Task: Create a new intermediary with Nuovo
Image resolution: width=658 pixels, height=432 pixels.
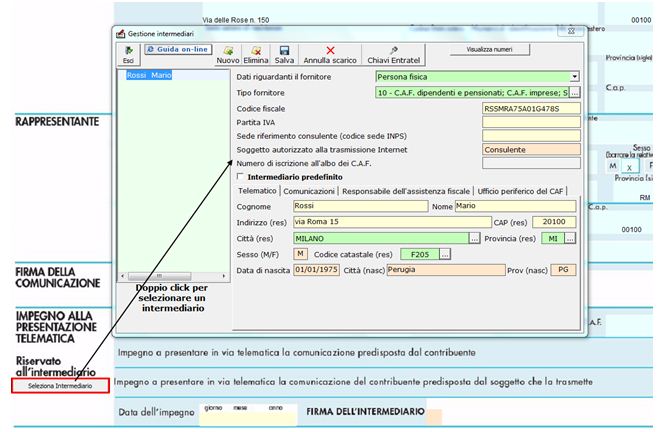Action: (x=228, y=55)
